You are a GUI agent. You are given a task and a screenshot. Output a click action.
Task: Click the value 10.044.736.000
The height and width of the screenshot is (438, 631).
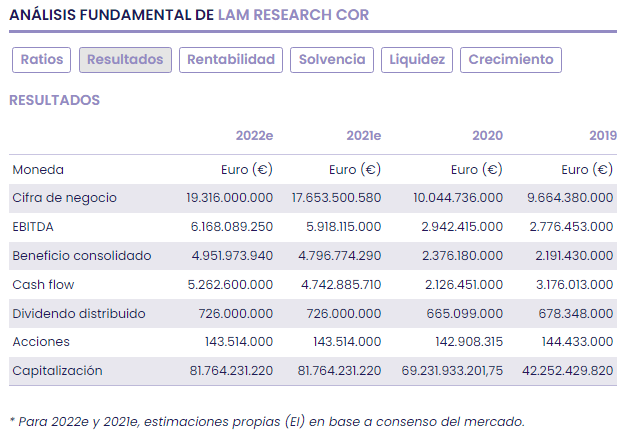(458, 198)
